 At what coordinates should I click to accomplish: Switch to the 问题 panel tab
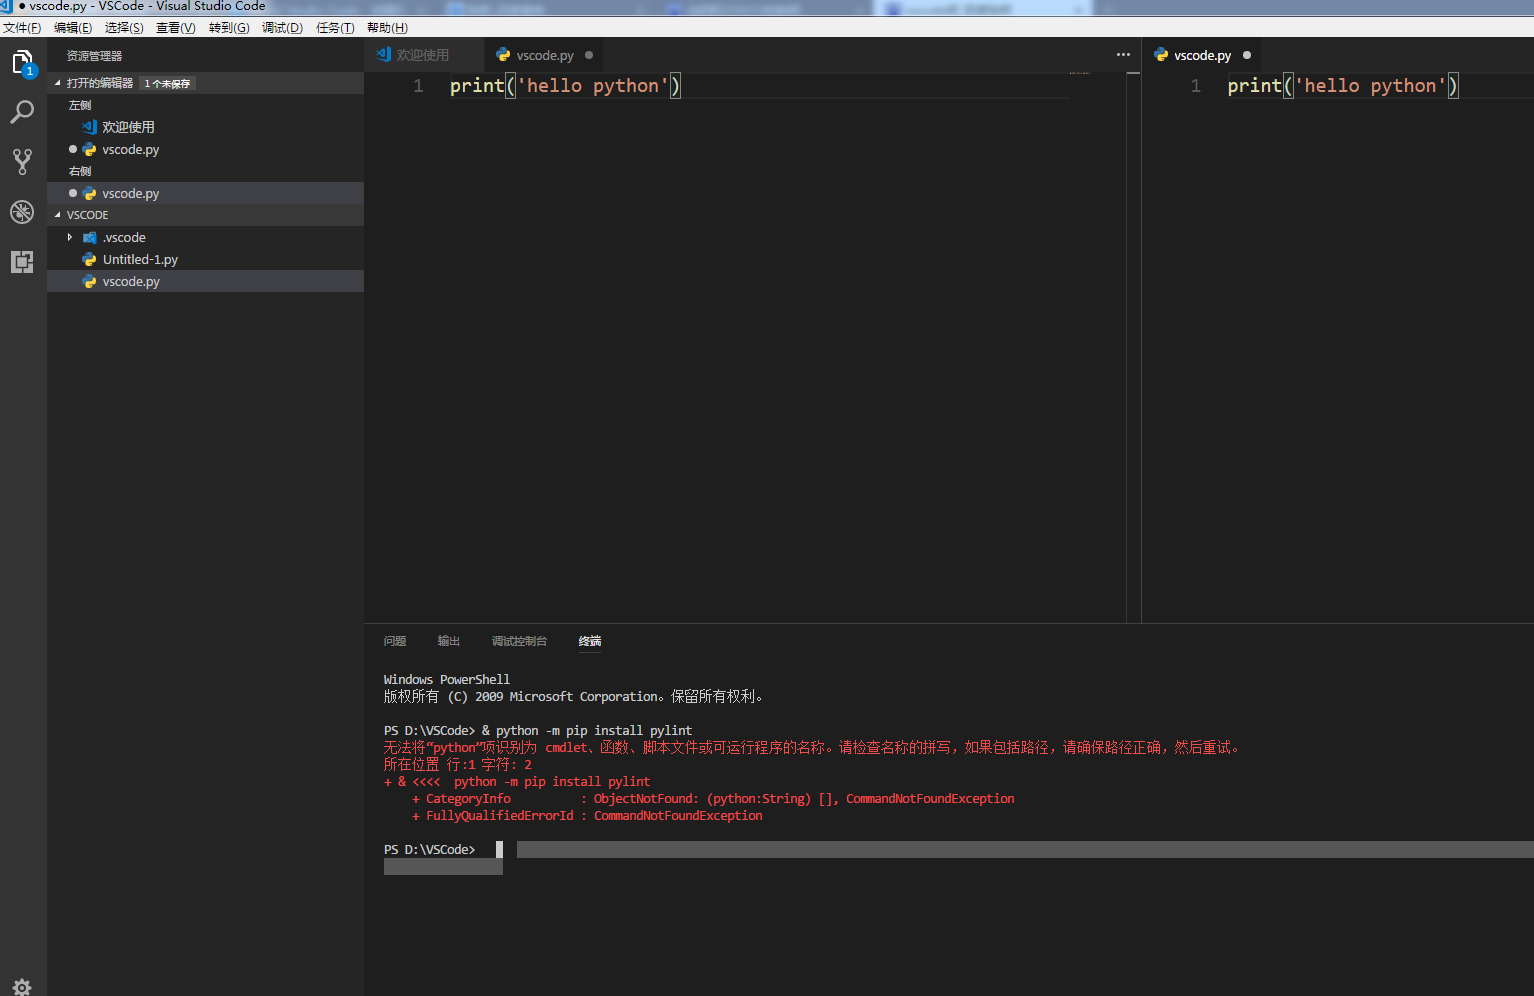395,641
